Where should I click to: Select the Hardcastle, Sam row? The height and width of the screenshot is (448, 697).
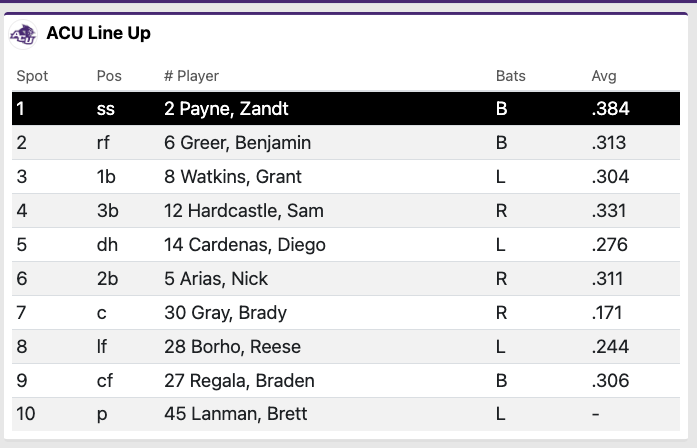coord(346,211)
